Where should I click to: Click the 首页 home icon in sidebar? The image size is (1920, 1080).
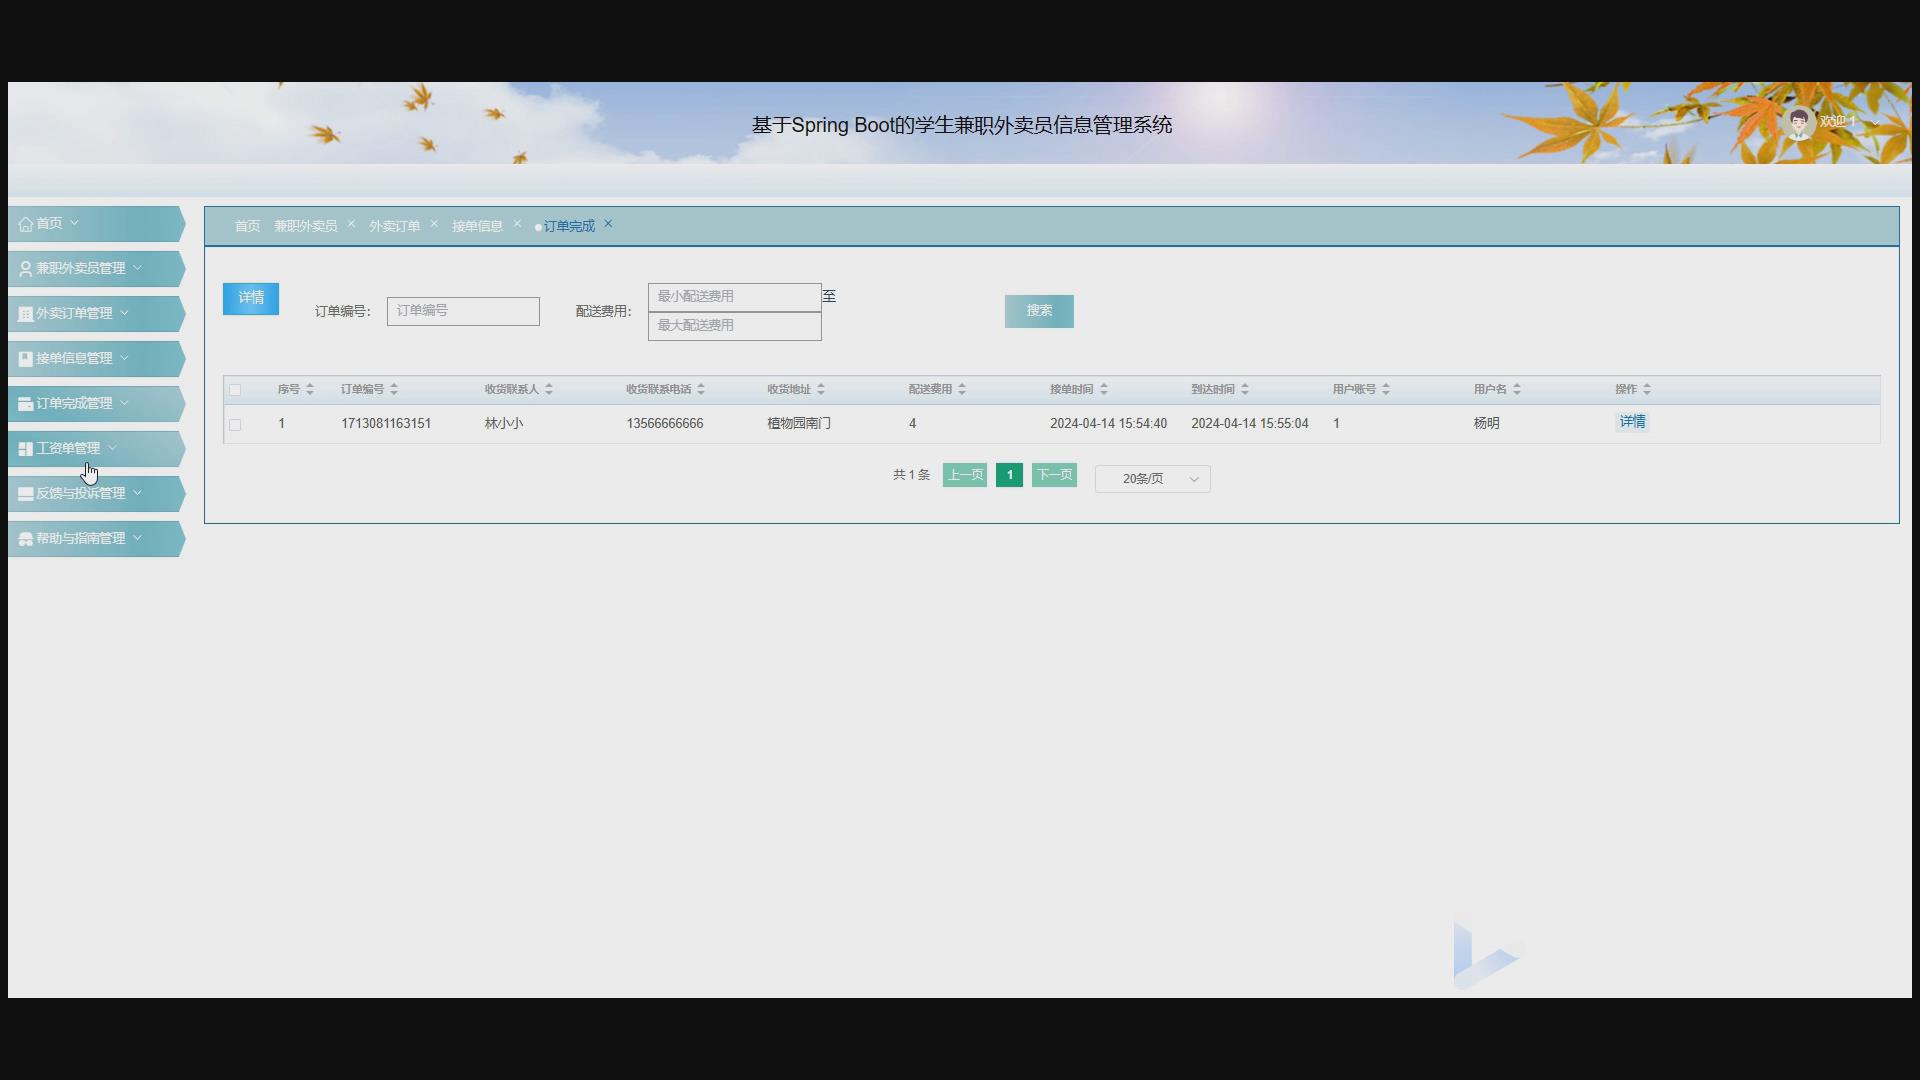26,223
